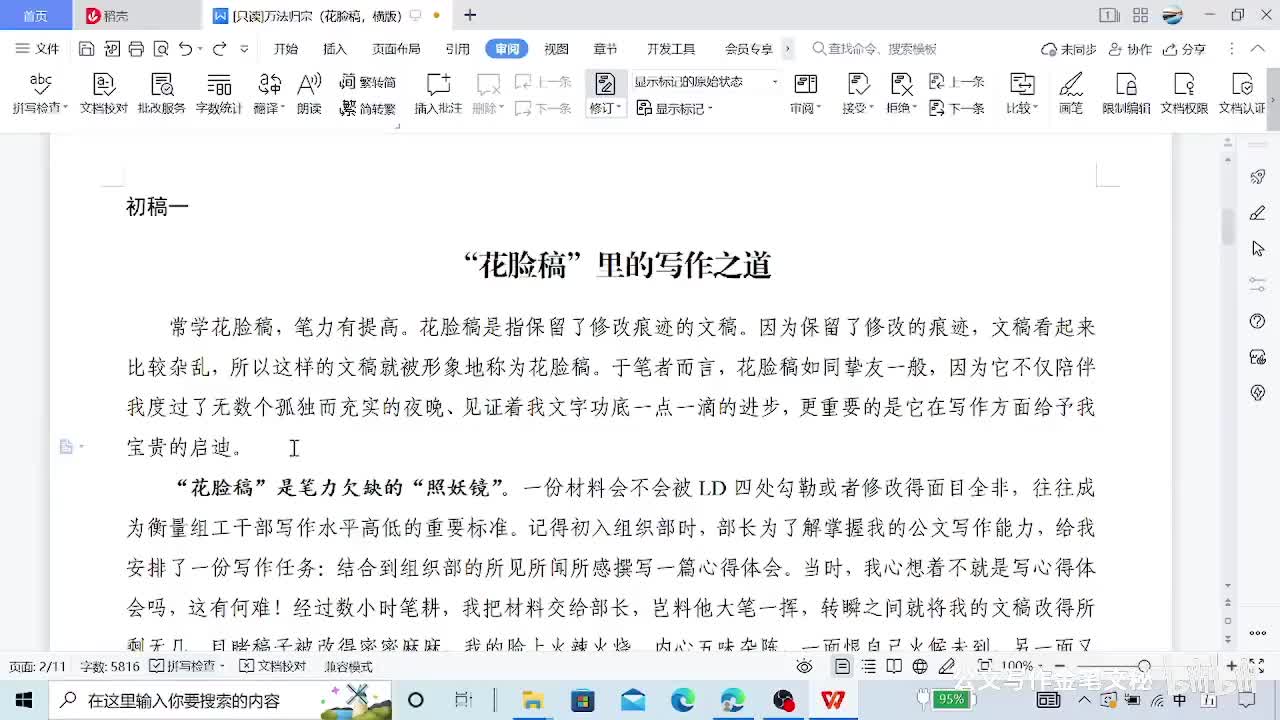Open the 翻译 translate tool

(x=268, y=94)
